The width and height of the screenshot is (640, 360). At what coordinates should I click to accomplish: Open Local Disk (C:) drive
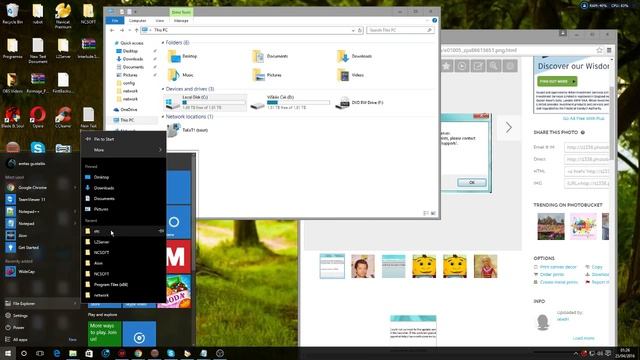(205, 102)
